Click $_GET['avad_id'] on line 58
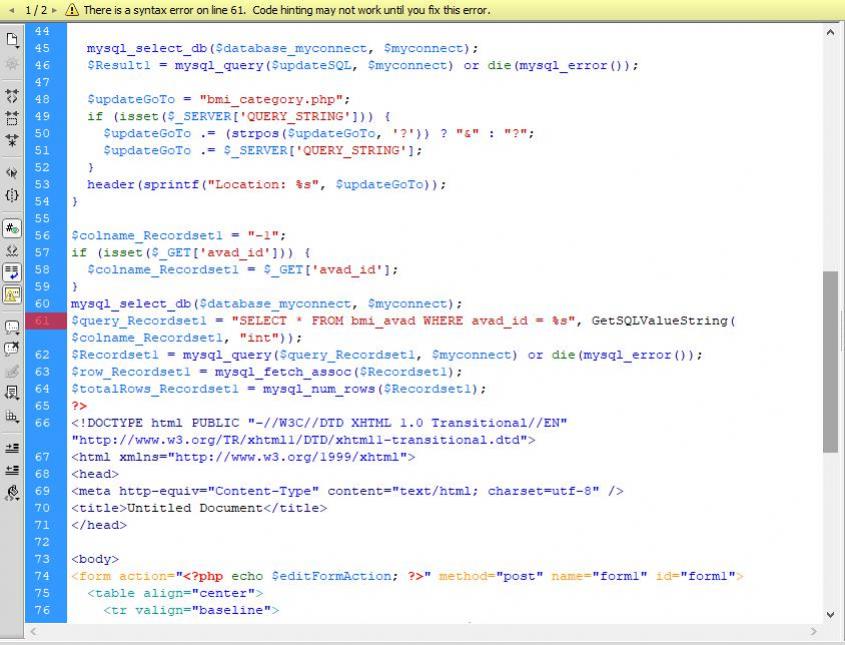This screenshot has height=645, width=845. pos(326,269)
